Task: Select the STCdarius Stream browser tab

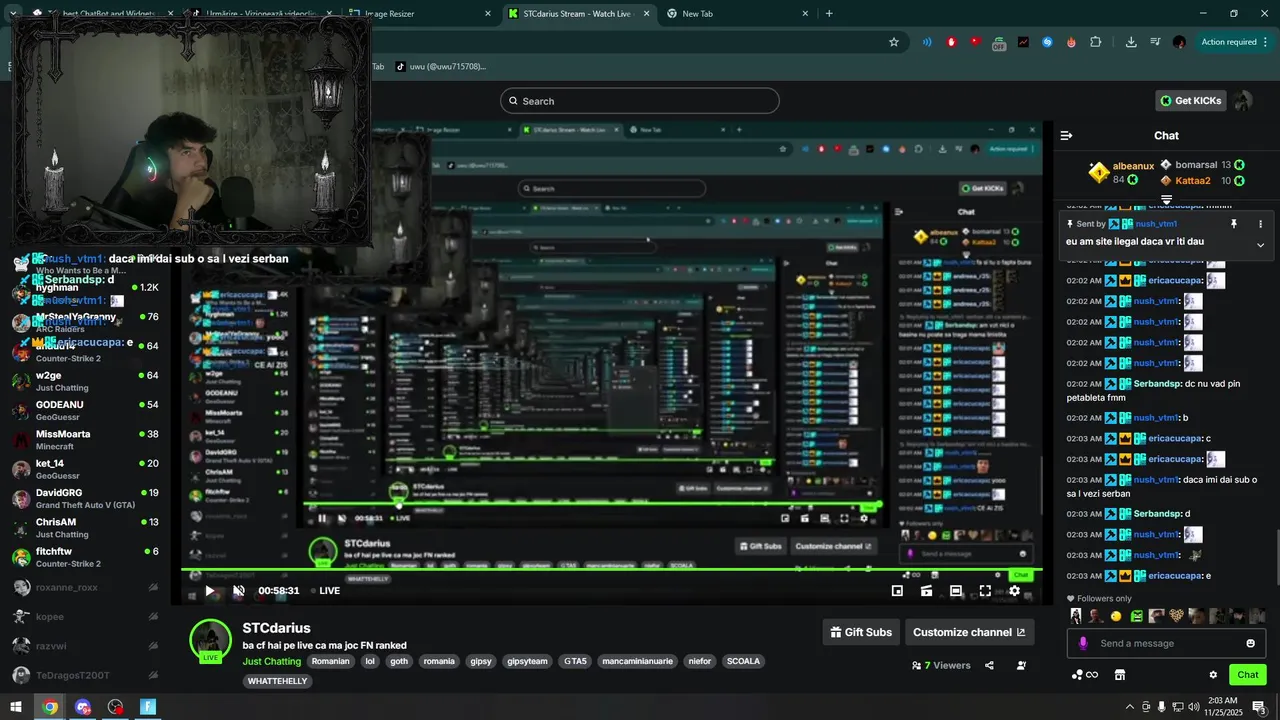Action: (578, 14)
